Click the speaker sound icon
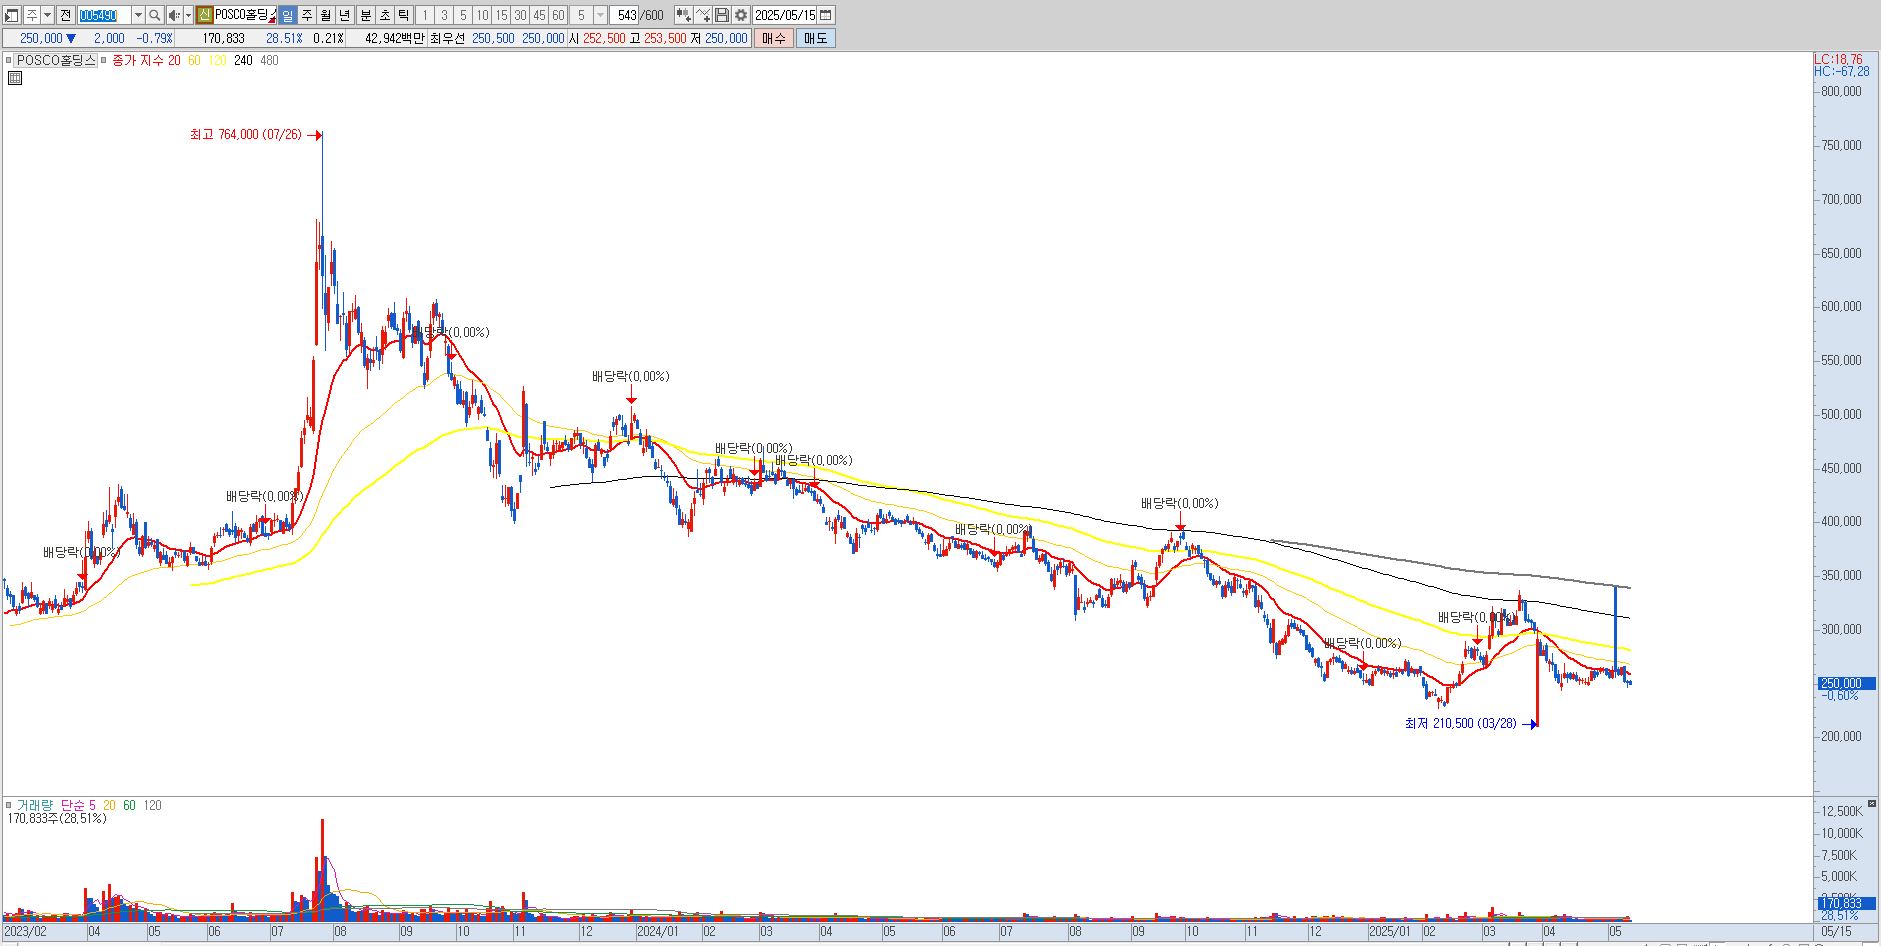The image size is (1881, 946). (174, 15)
